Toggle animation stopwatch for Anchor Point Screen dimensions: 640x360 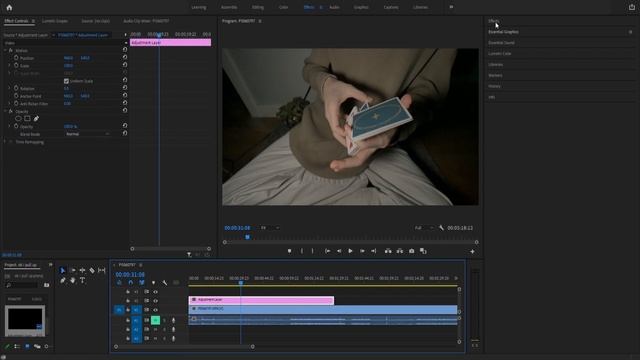(16, 96)
